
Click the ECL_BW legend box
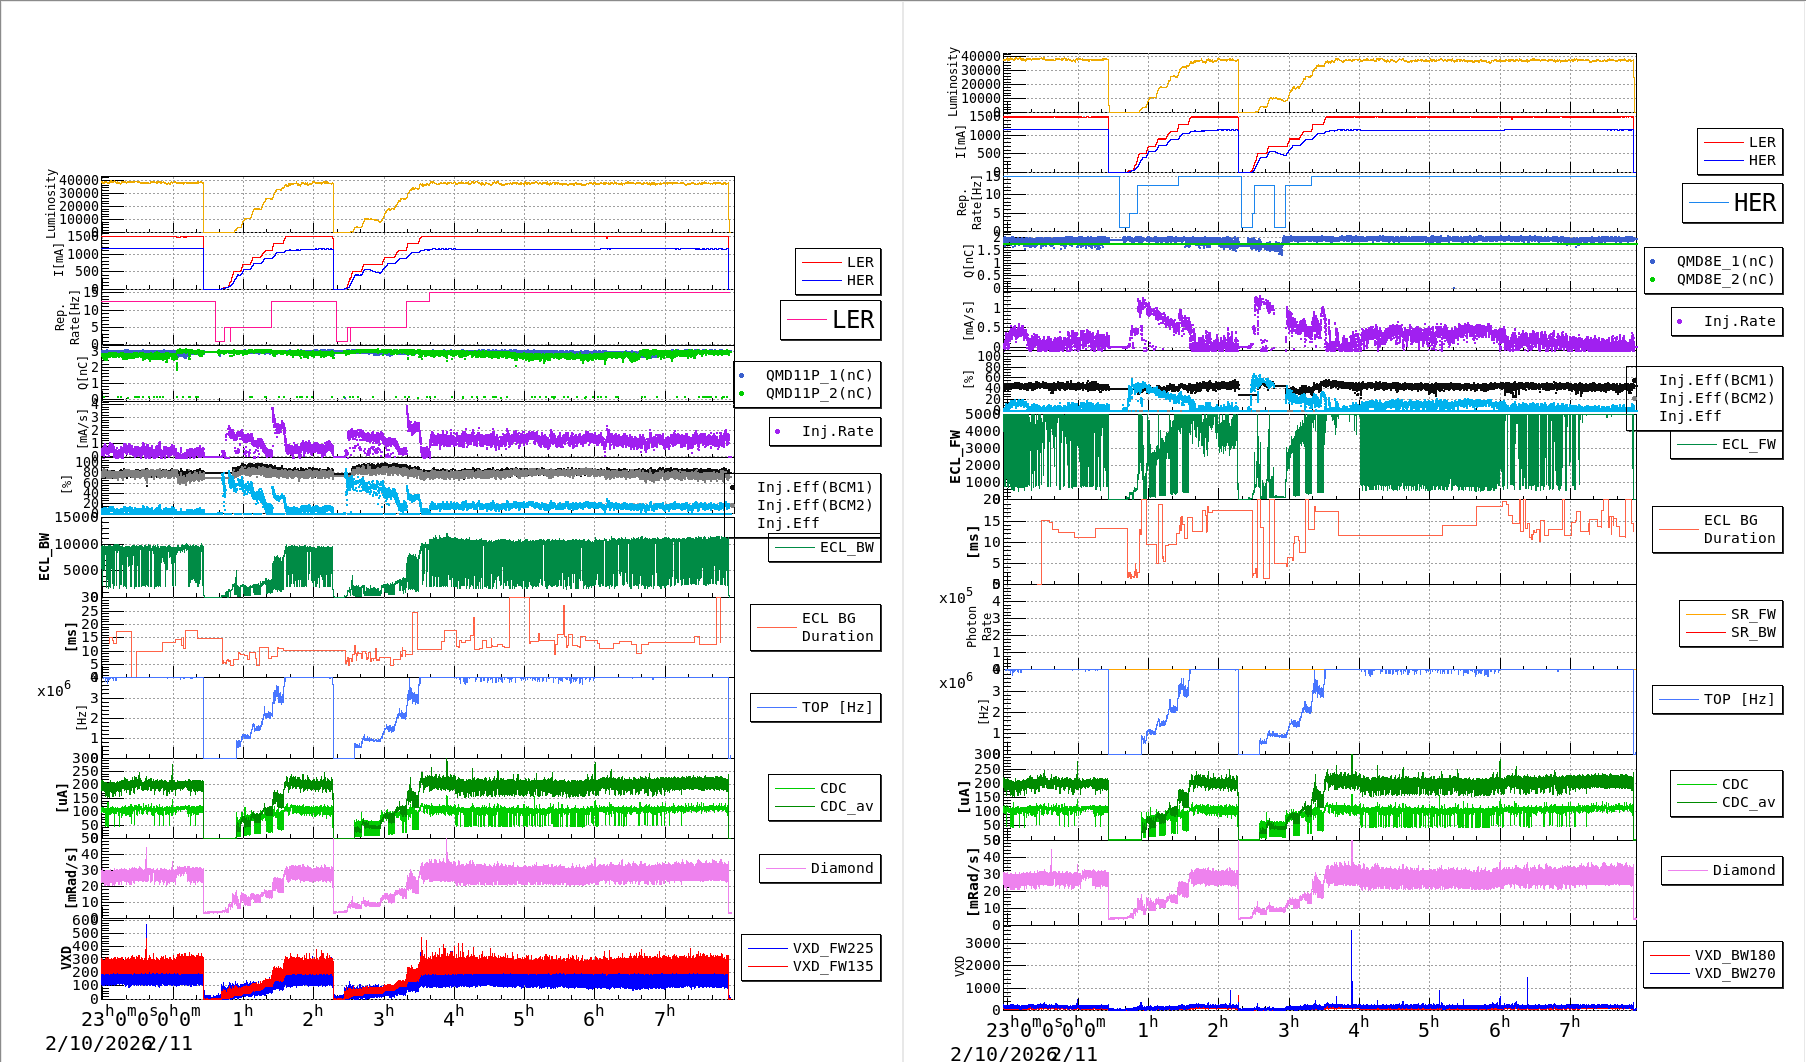[x=825, y=548]
